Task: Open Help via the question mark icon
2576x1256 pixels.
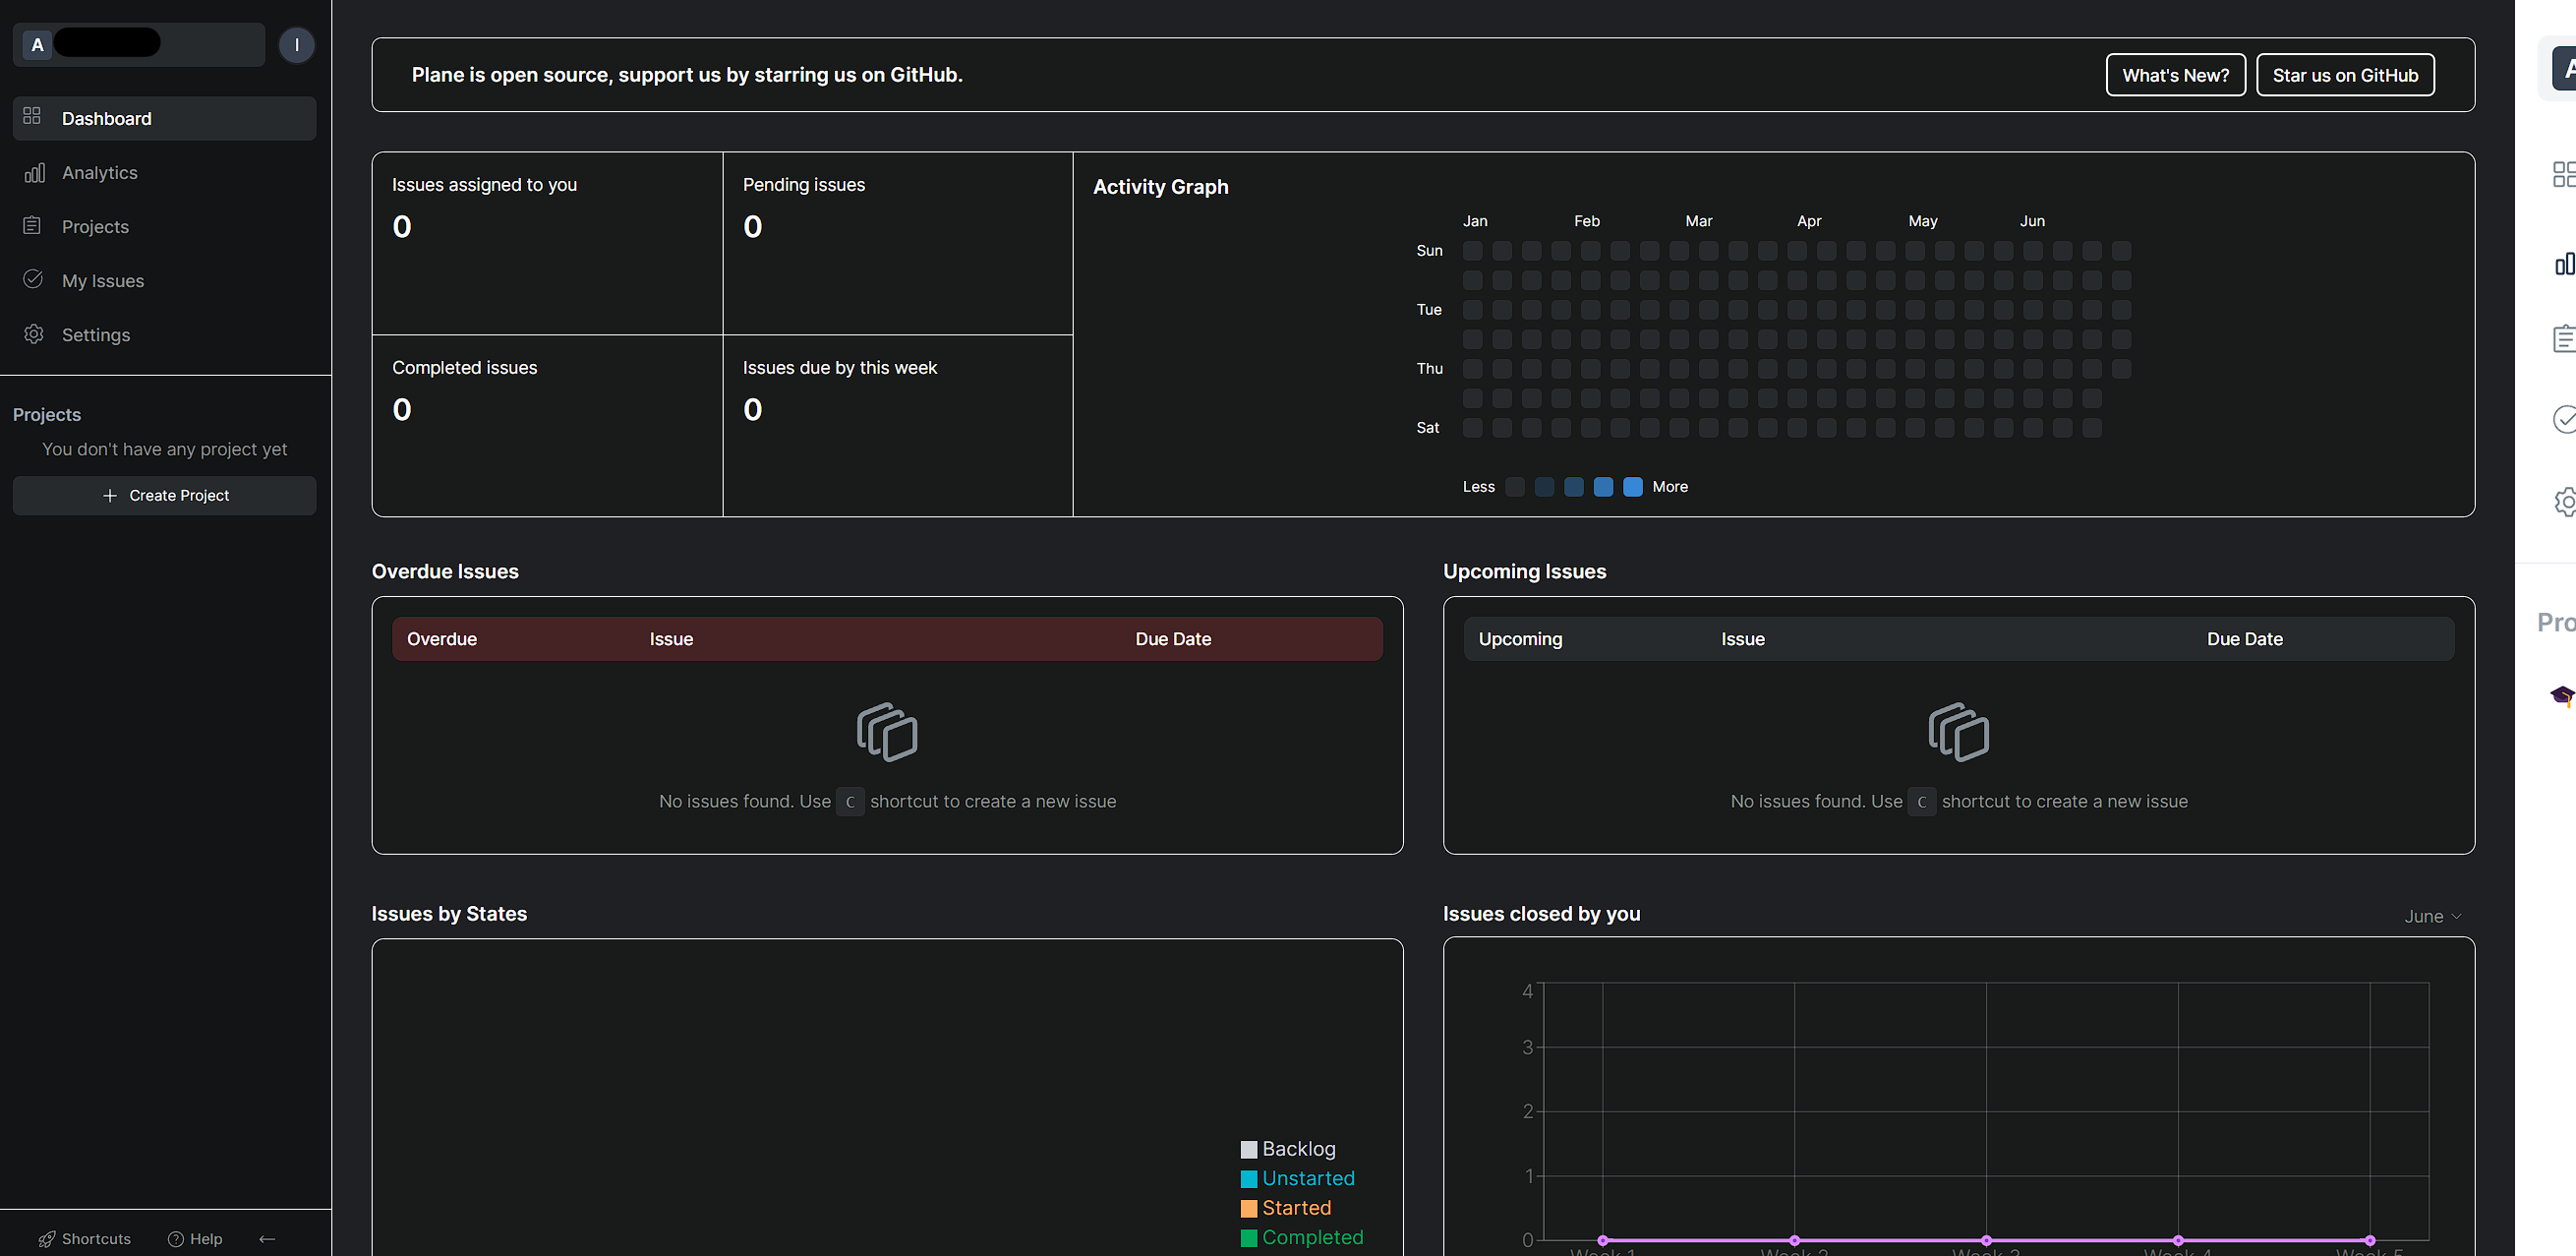Action: click(176, 1238)
